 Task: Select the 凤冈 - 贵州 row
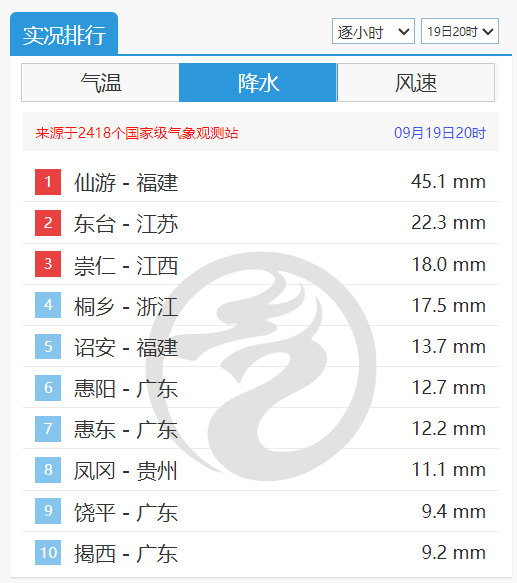pyautogui.click(x=261, y=470)
